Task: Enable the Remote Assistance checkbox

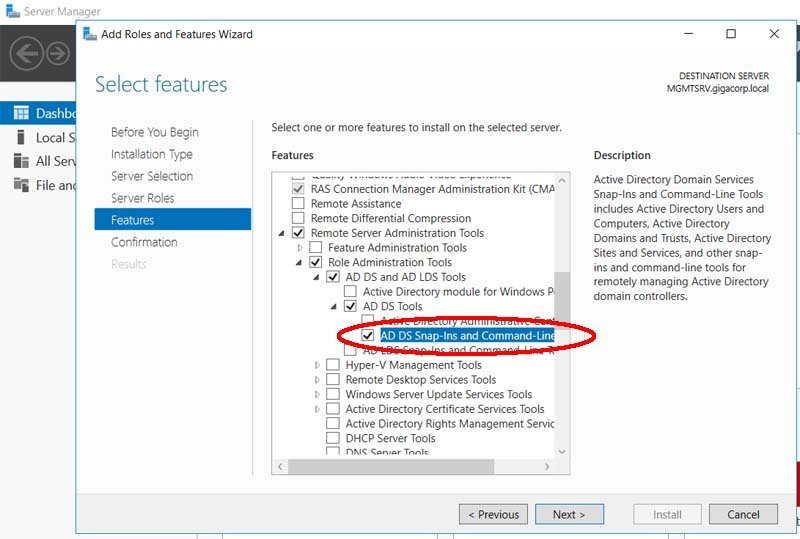Action: pyautogui.click(x=298, y=203)
